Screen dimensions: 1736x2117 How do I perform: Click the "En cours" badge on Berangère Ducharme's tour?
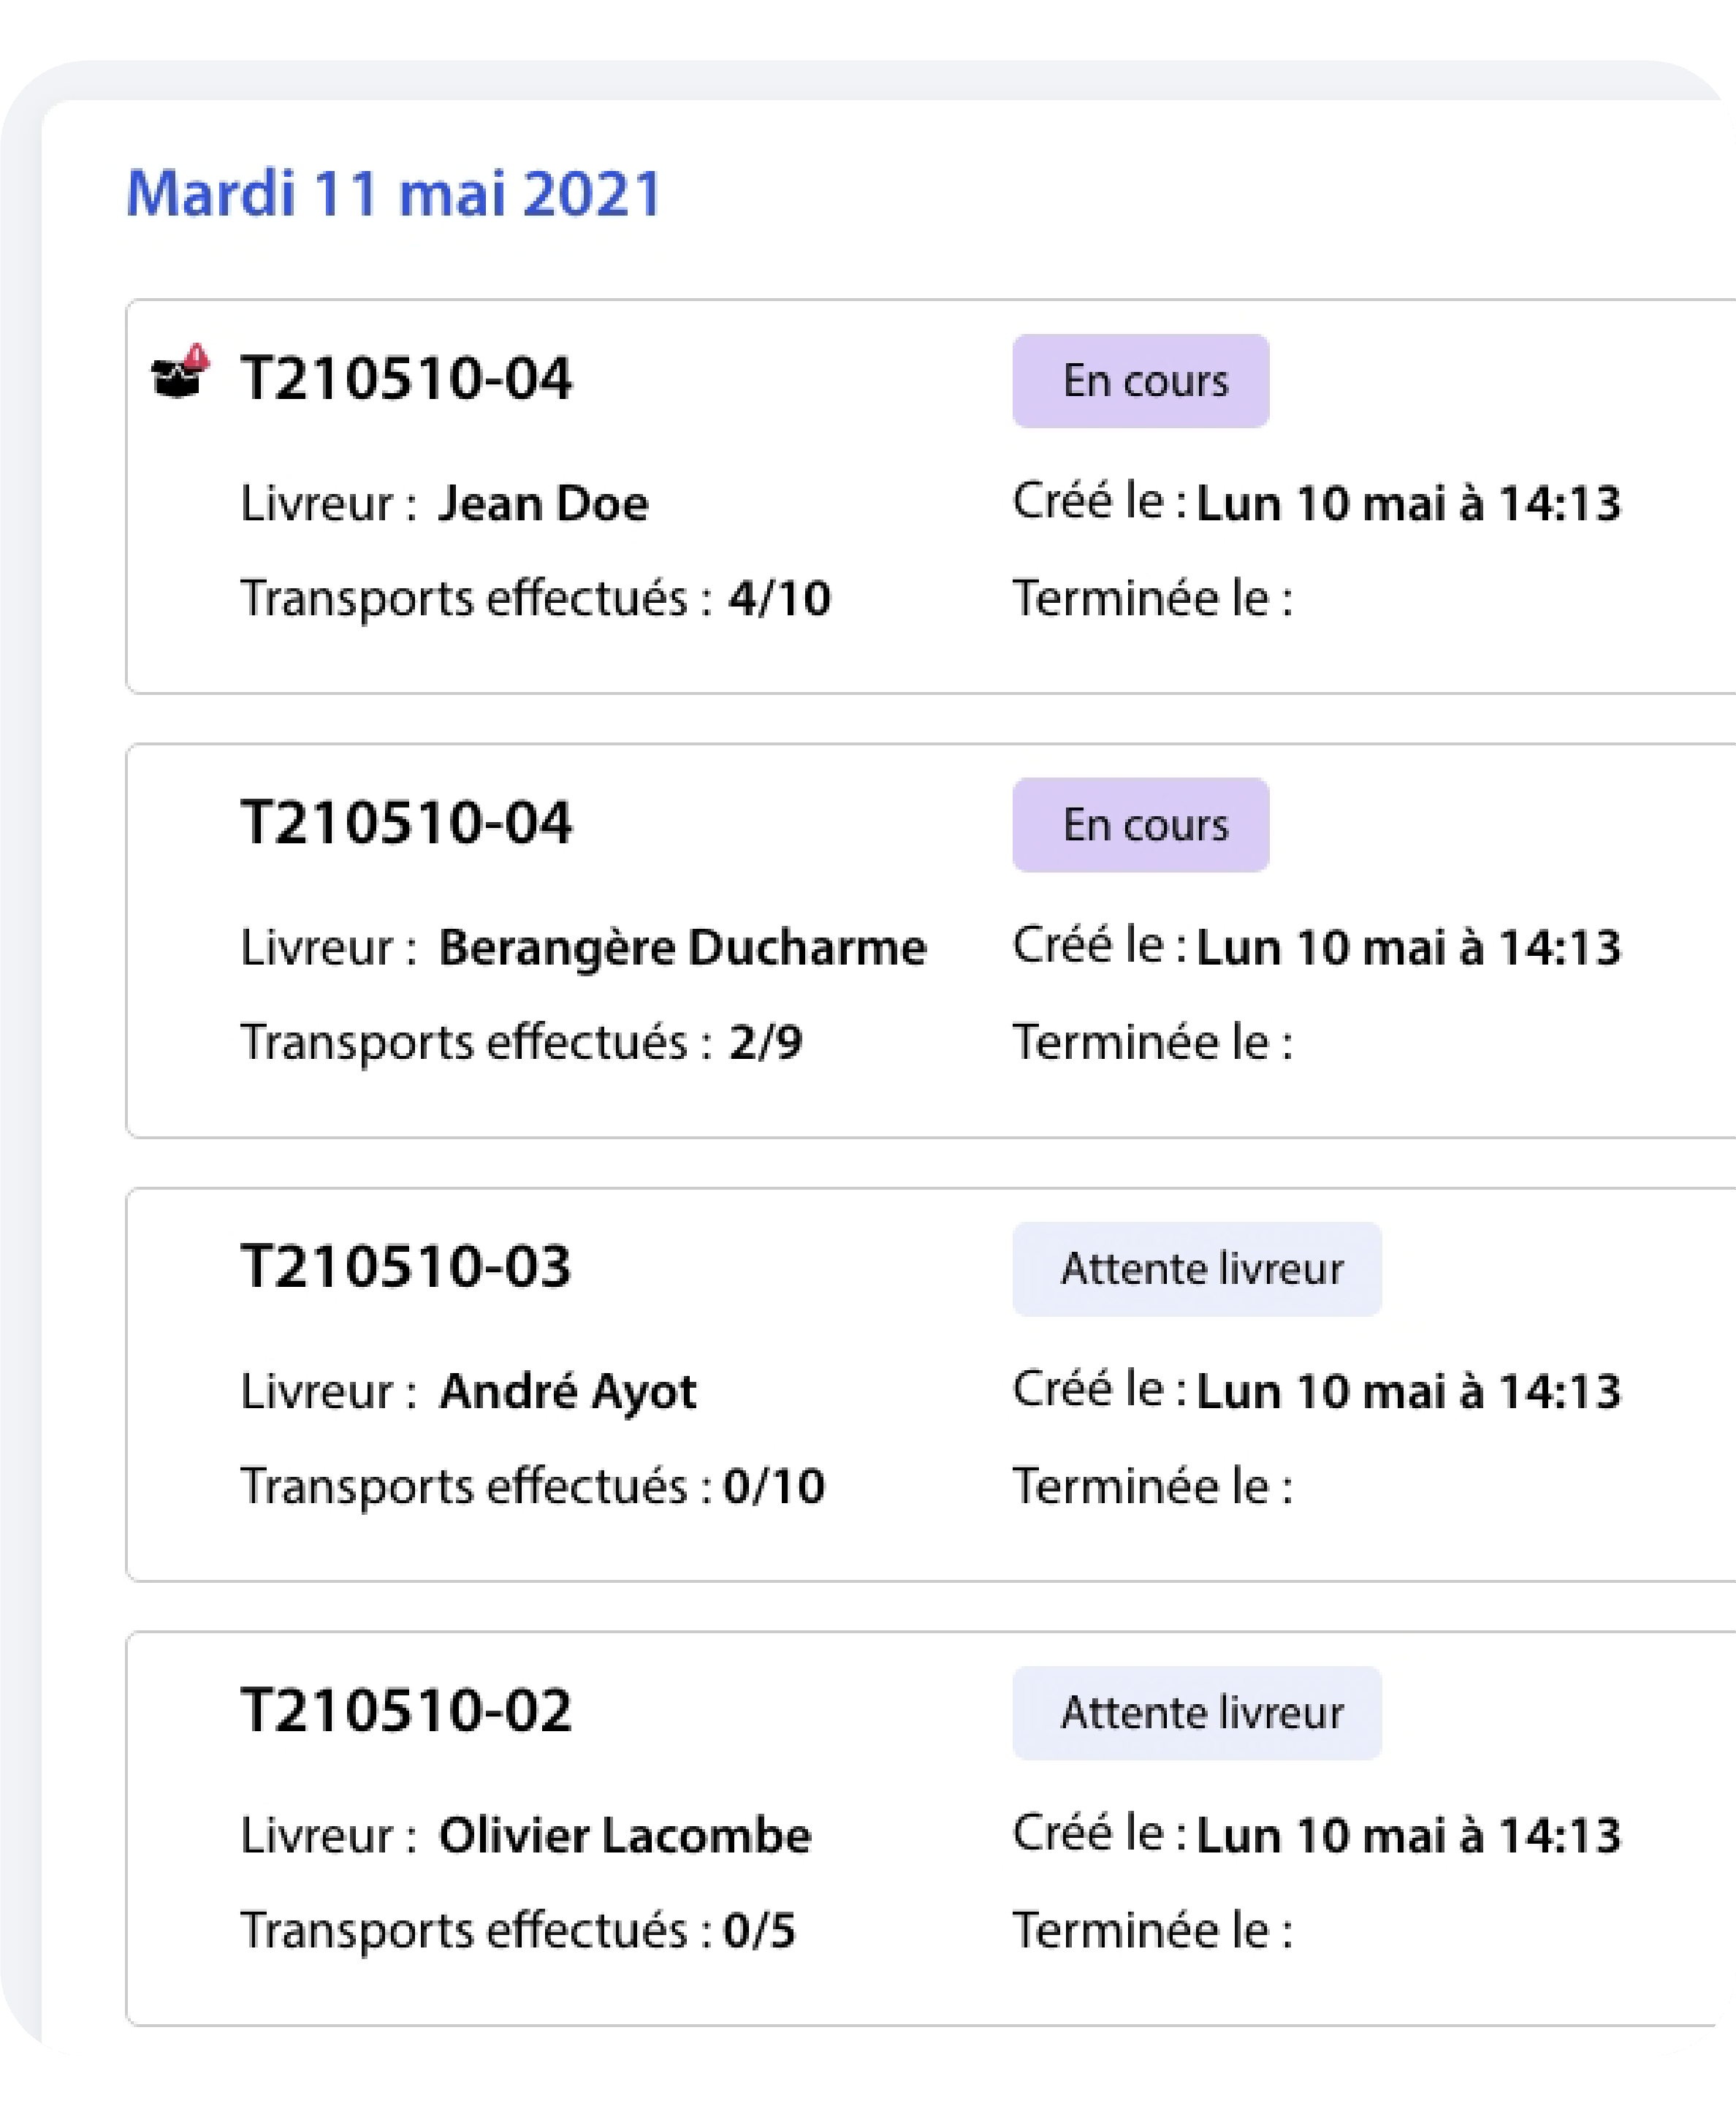coord(1140,825)
